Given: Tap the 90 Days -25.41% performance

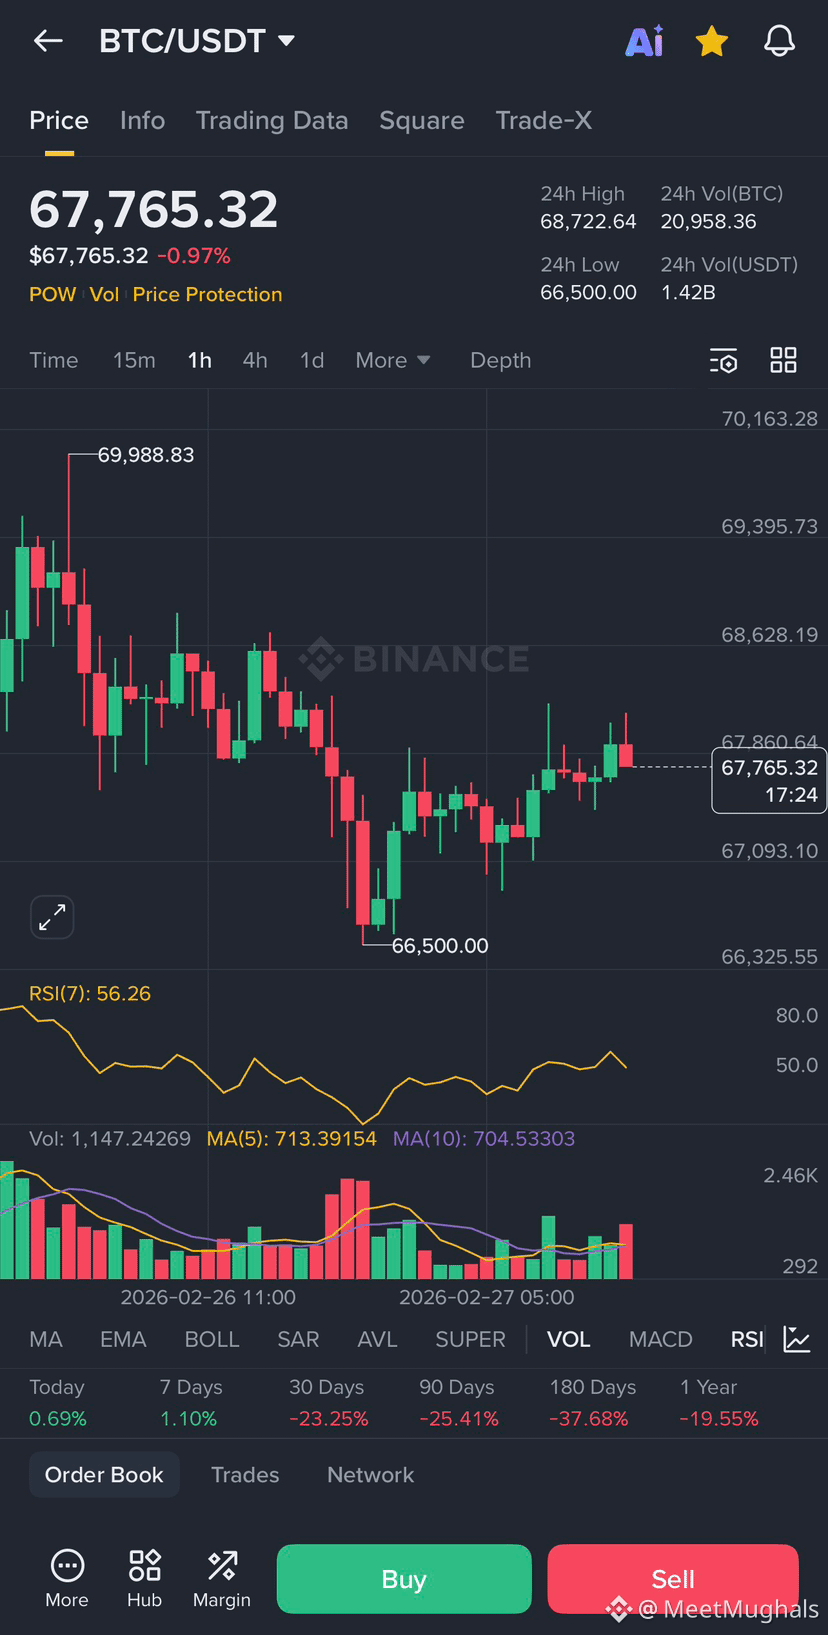Looking at the screenshot, I should [x=459, y=1403].
